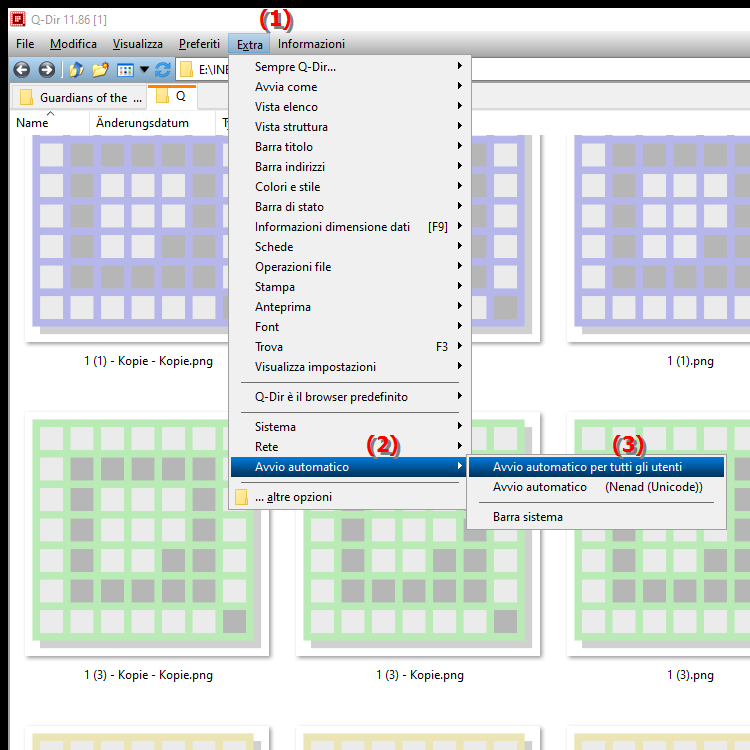Open the Preferiti menu

[199, 44]
